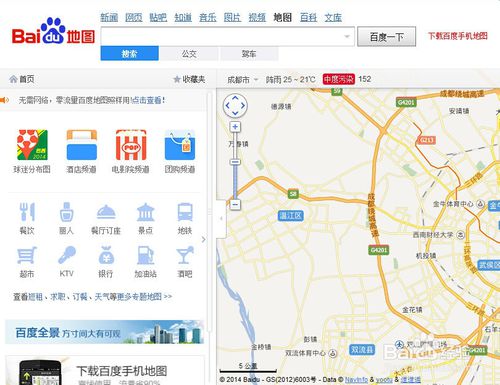Open the 图片 images nav link
Screen dimensions: 500x385
232,17
